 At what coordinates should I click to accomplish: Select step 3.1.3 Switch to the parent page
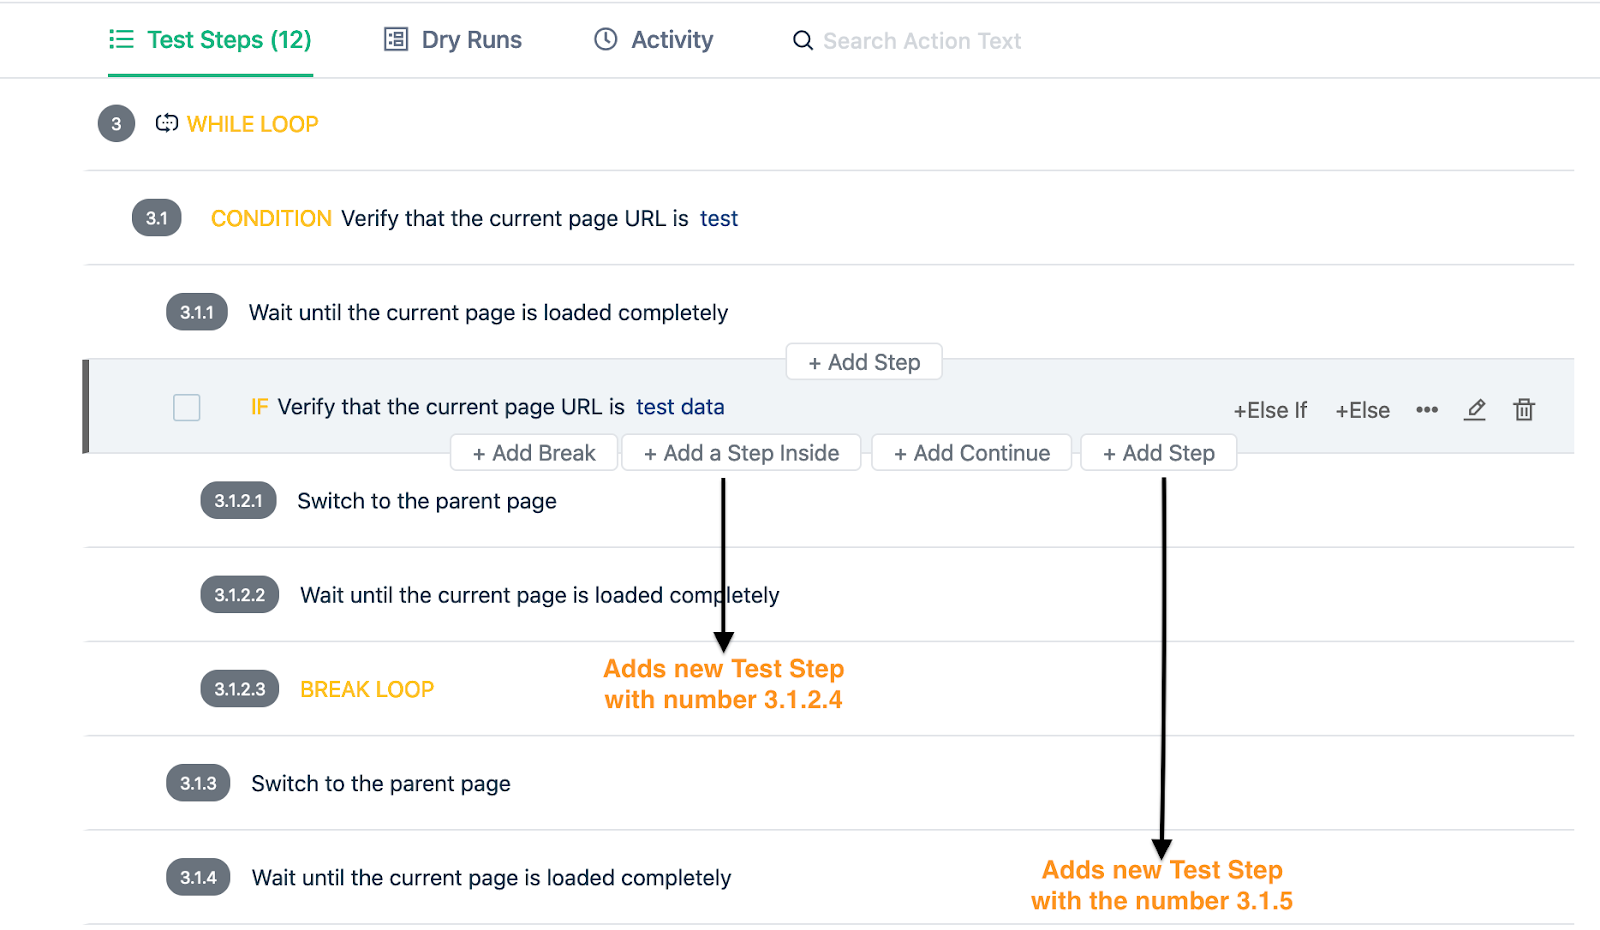[381, 784]
